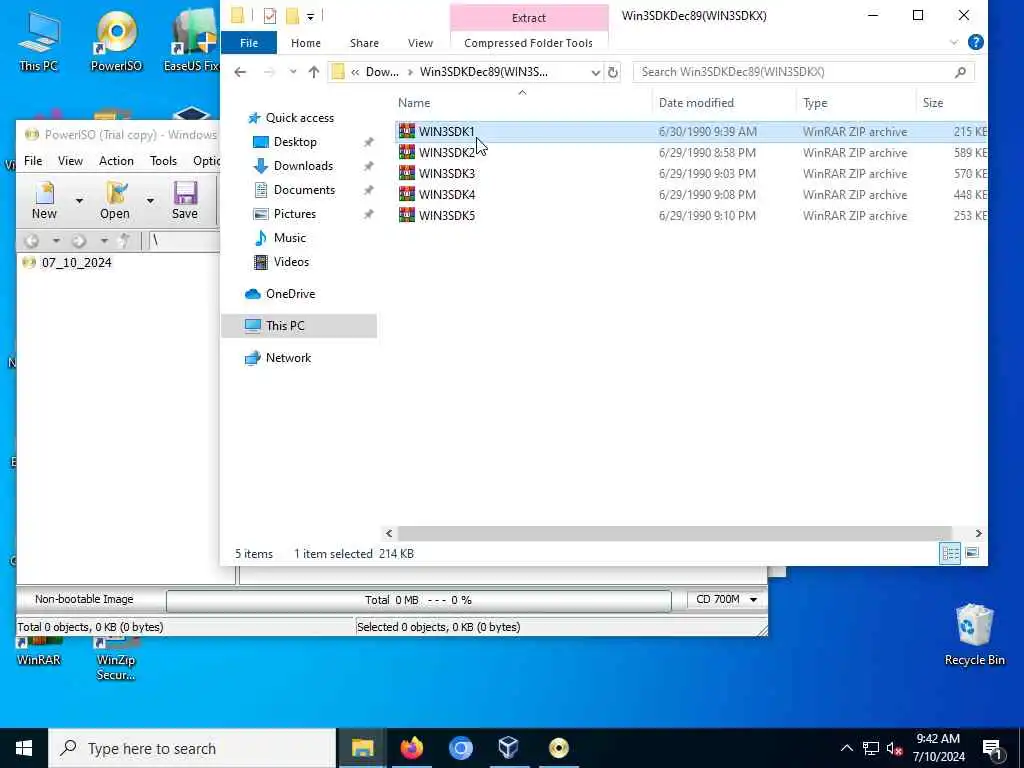Open Explorer help question mark icon
The height and width of the screenshot is (768, 1024).
975,42
